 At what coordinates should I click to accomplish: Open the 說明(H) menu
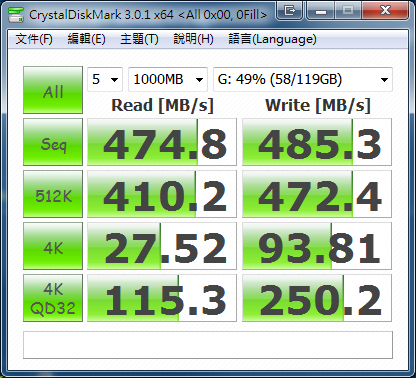click(193, 39)
